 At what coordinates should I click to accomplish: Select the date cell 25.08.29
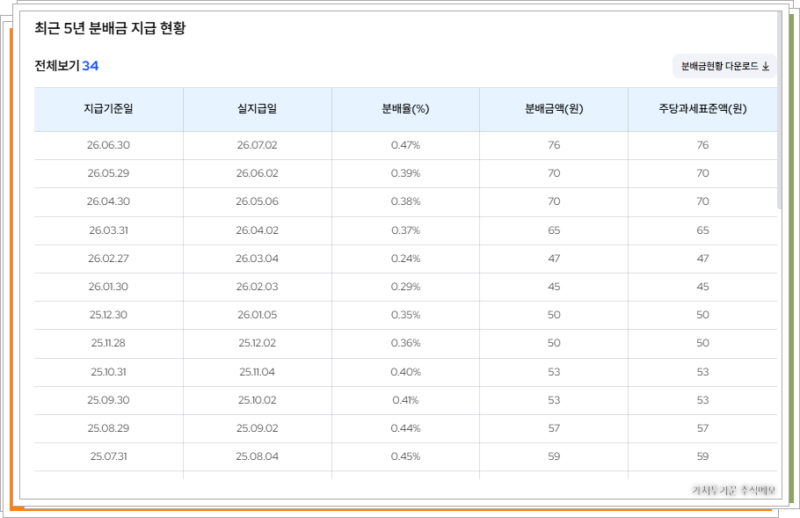[x=108, y=428]
